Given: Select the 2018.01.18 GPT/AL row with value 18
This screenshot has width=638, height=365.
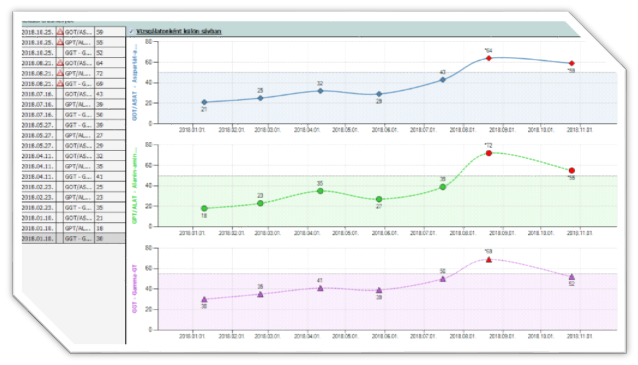Looking at the screenshot, I should click(74, 228).
